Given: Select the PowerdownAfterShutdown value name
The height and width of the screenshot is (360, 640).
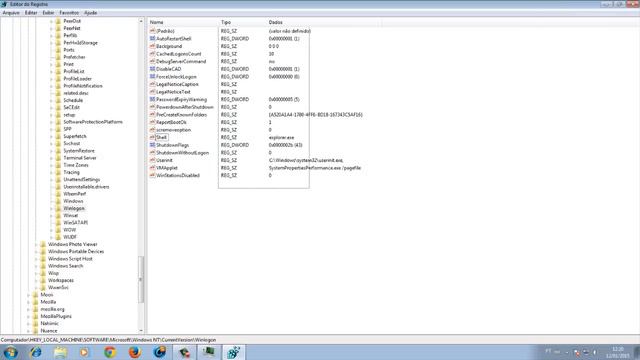Looking at the screenshot, I should pyautogui.click(x=185, y=107).
